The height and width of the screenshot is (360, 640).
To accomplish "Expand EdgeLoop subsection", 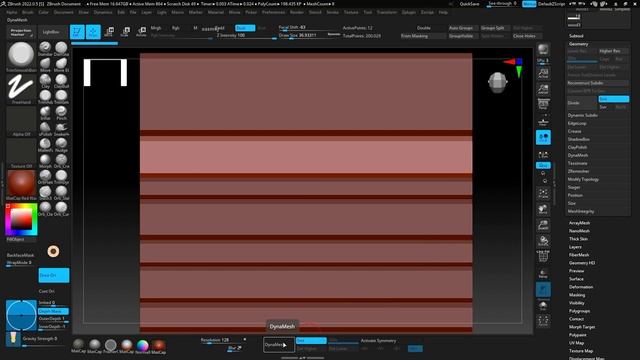I will click(577, 123).
